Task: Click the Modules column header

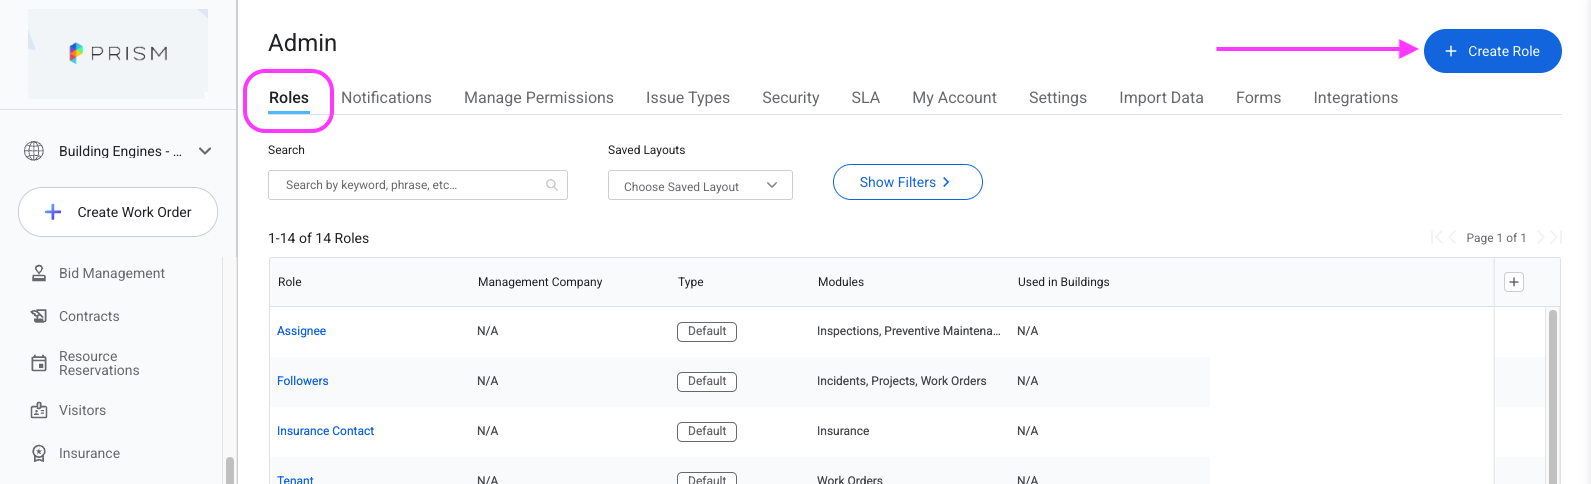Action: 841,282
